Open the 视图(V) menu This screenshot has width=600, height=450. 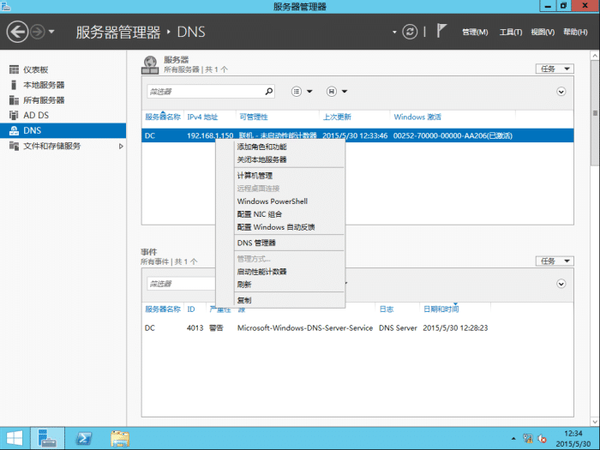pyautogui.click(x=543, y=32)
